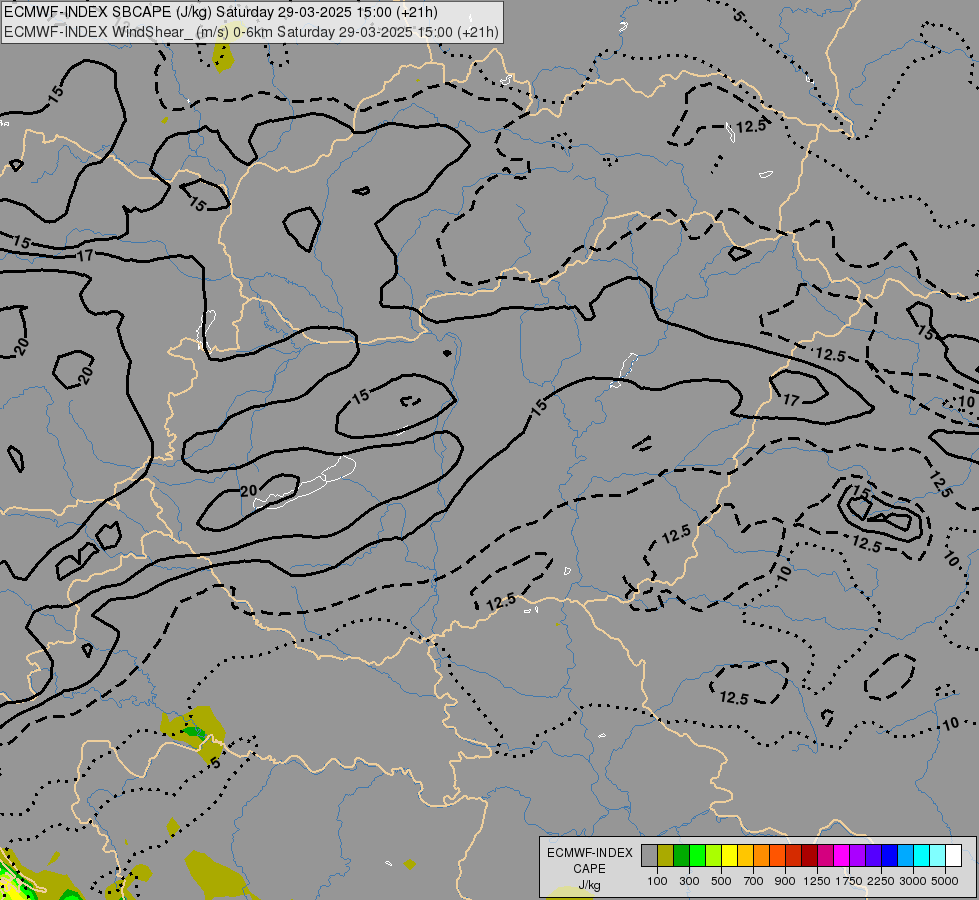Pick the bright green legend swatch

[x=698, y=856]
